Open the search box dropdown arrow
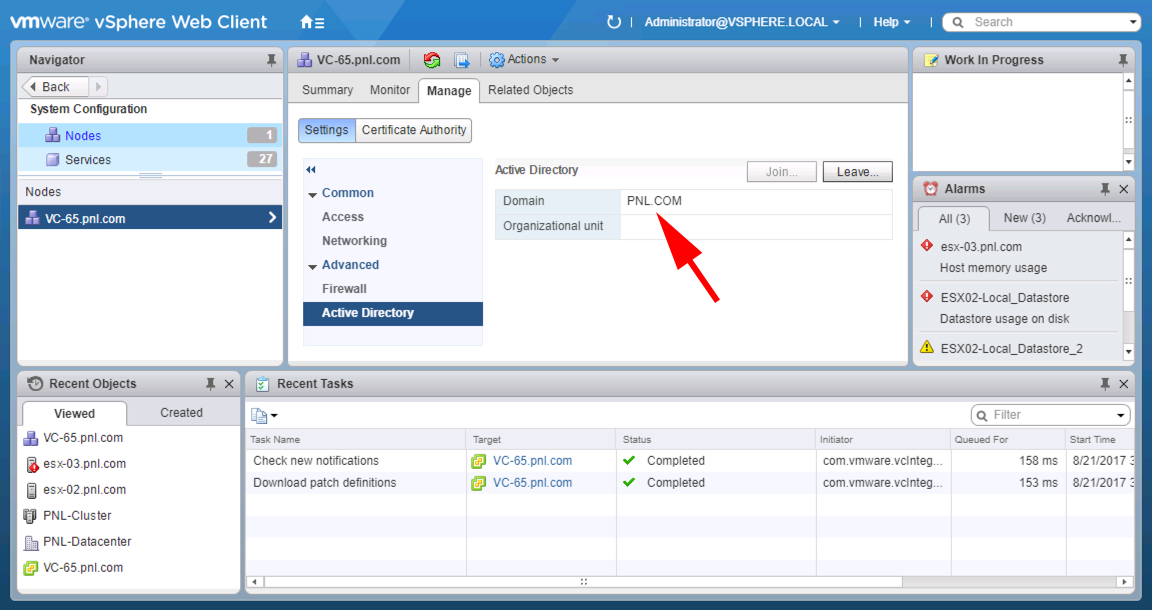This screenshot has width=1152, height=610. click(1132, 23)
